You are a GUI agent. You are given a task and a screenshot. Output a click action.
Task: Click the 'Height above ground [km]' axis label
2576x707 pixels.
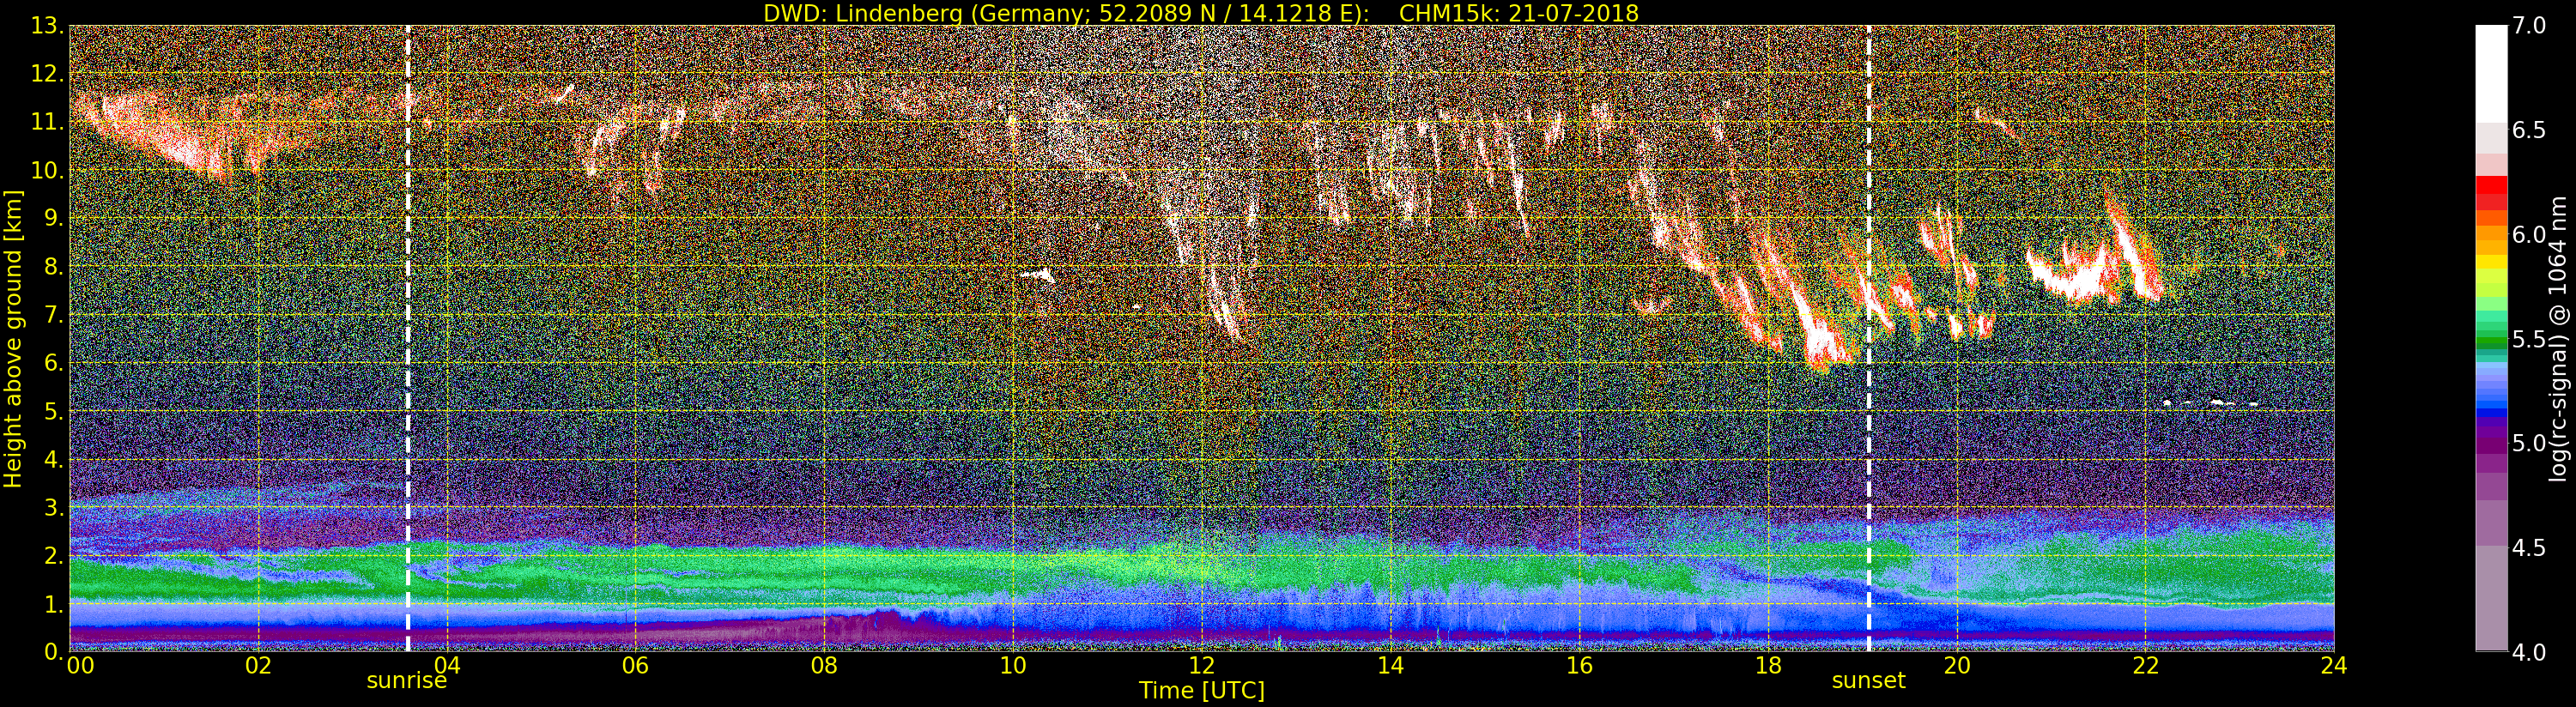(13, 338)
